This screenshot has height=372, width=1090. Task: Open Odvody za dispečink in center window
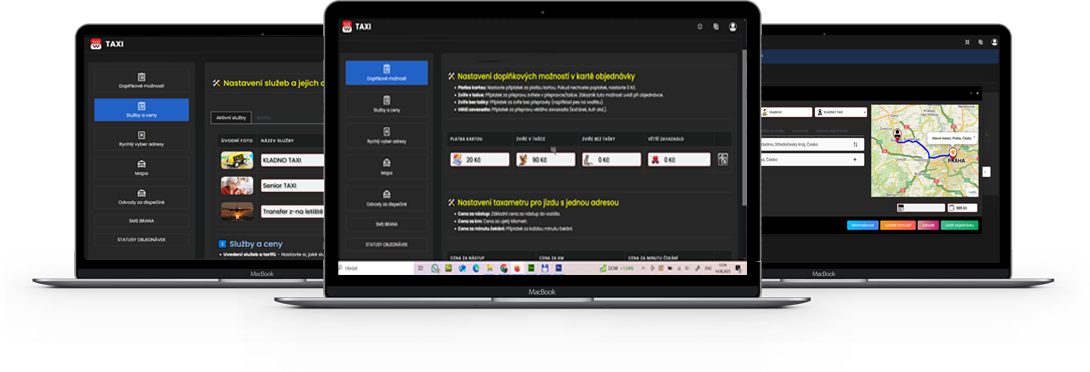tap(387, 199)
